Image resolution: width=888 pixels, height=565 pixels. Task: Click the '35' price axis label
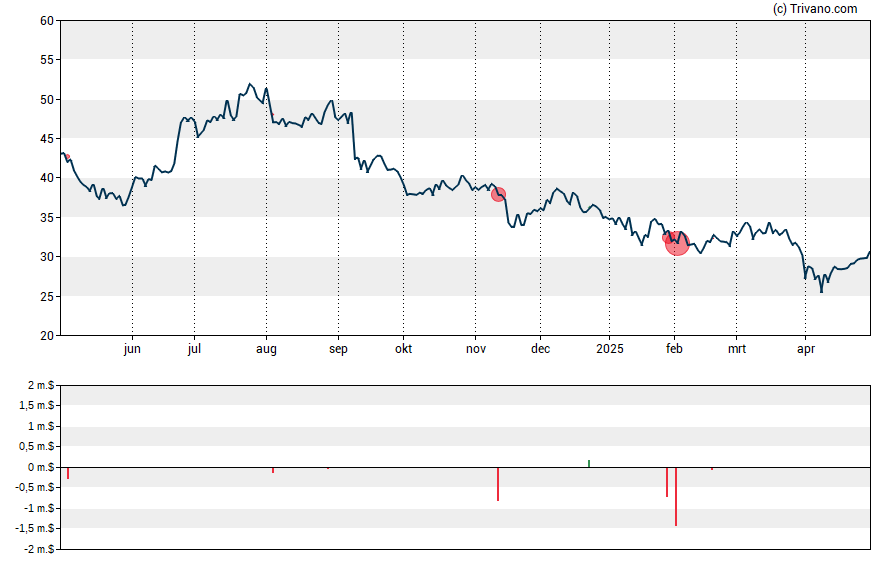[x=47, y=217]
